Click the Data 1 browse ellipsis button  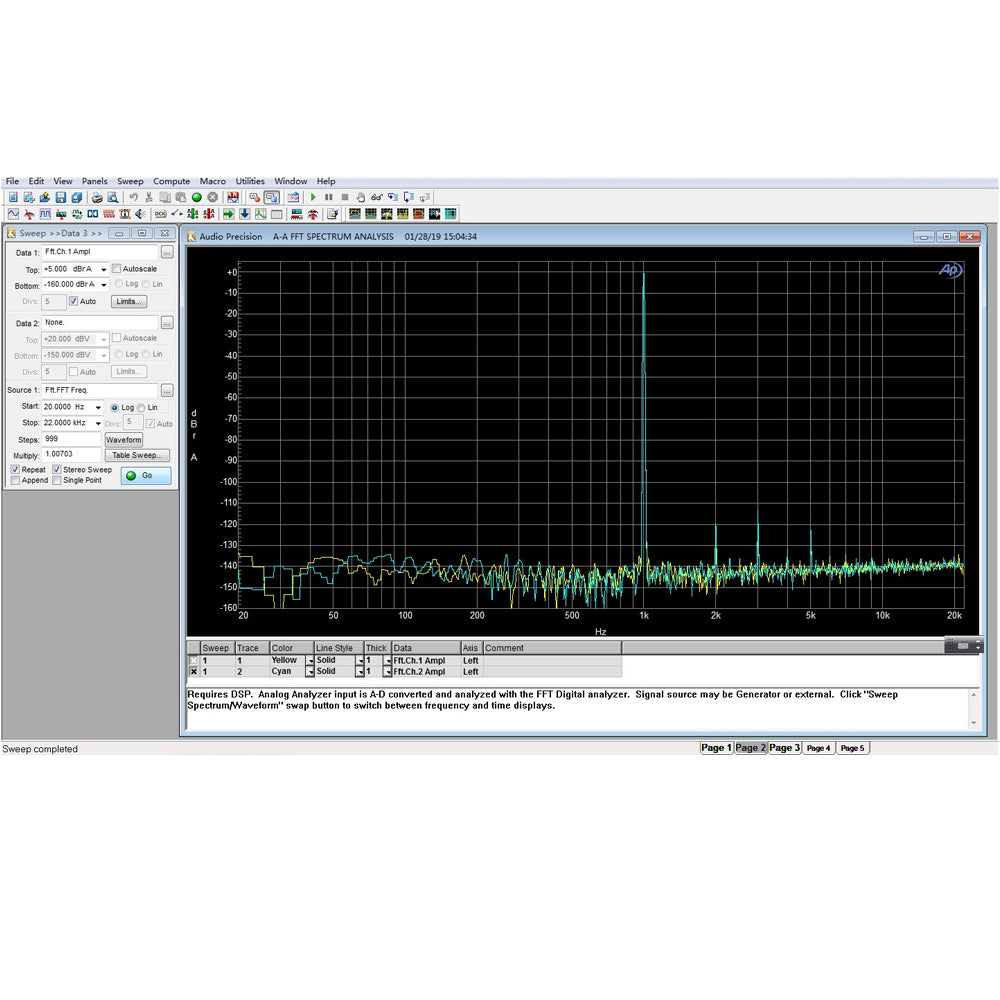click(167, 252)
